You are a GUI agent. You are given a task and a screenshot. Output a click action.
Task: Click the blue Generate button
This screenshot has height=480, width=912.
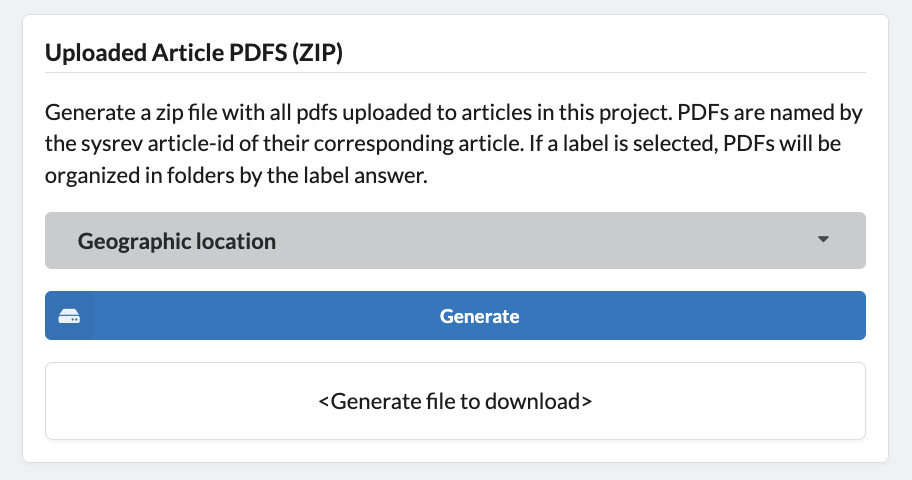(455, 315)
